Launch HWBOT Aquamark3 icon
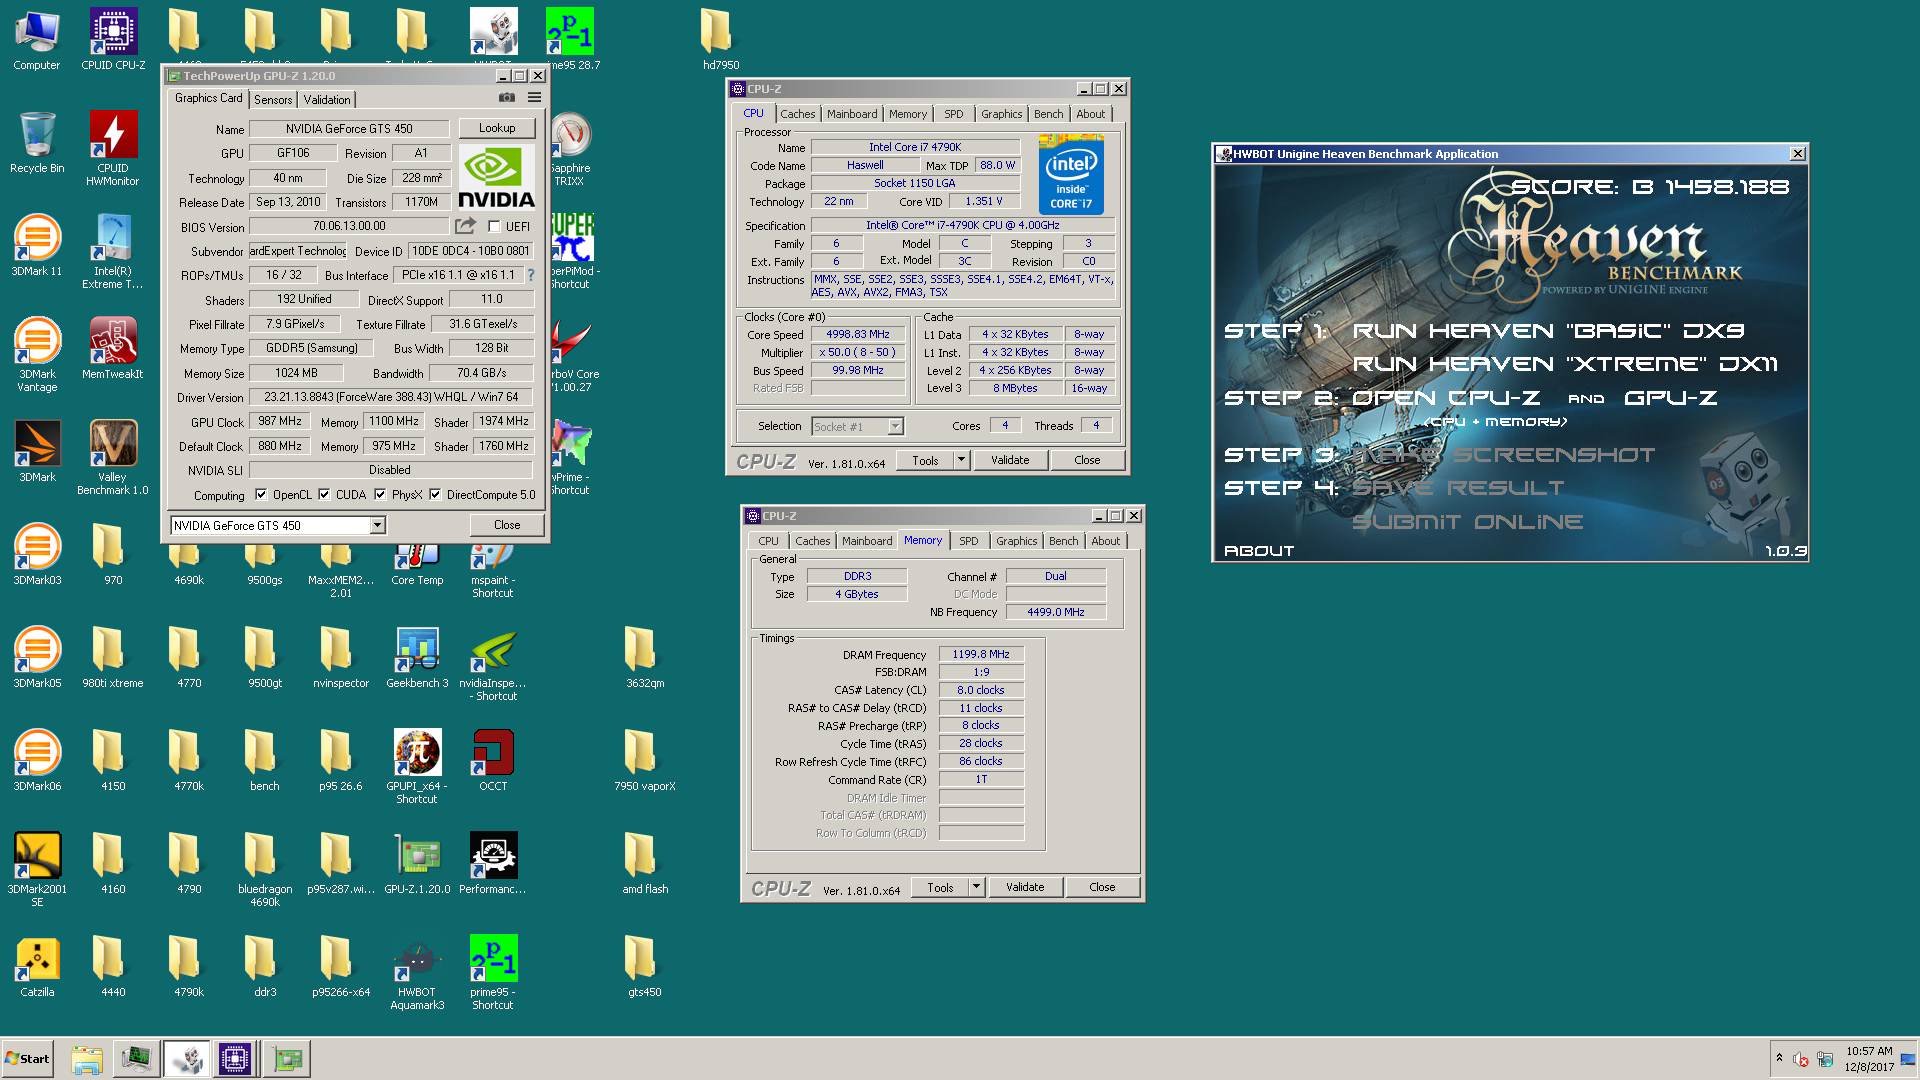 point(417,973)
